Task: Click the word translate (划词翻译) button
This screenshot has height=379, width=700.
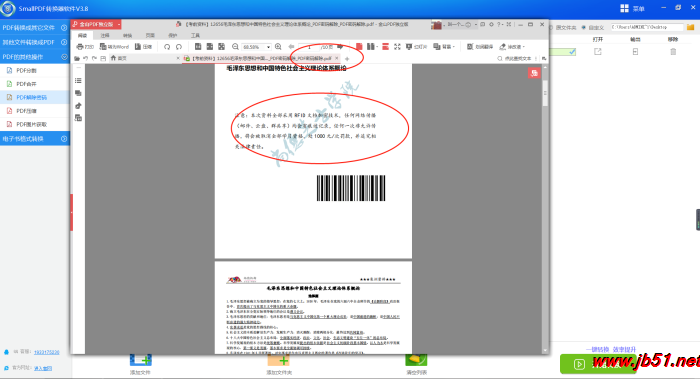Action: (x=480, y=46)
